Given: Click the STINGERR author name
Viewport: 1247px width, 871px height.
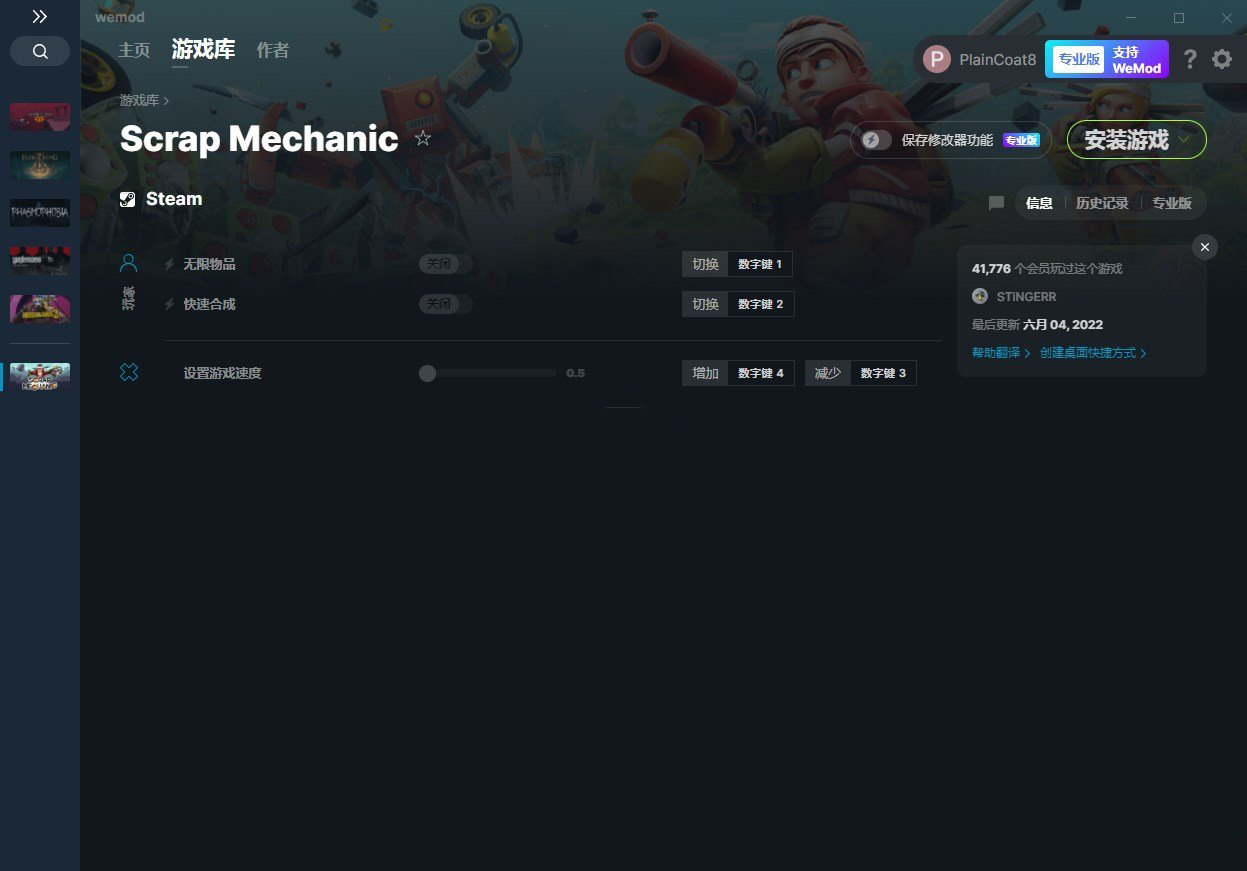Looking at the screenshot, I should pyautogui.click(x=1026, y=297).
